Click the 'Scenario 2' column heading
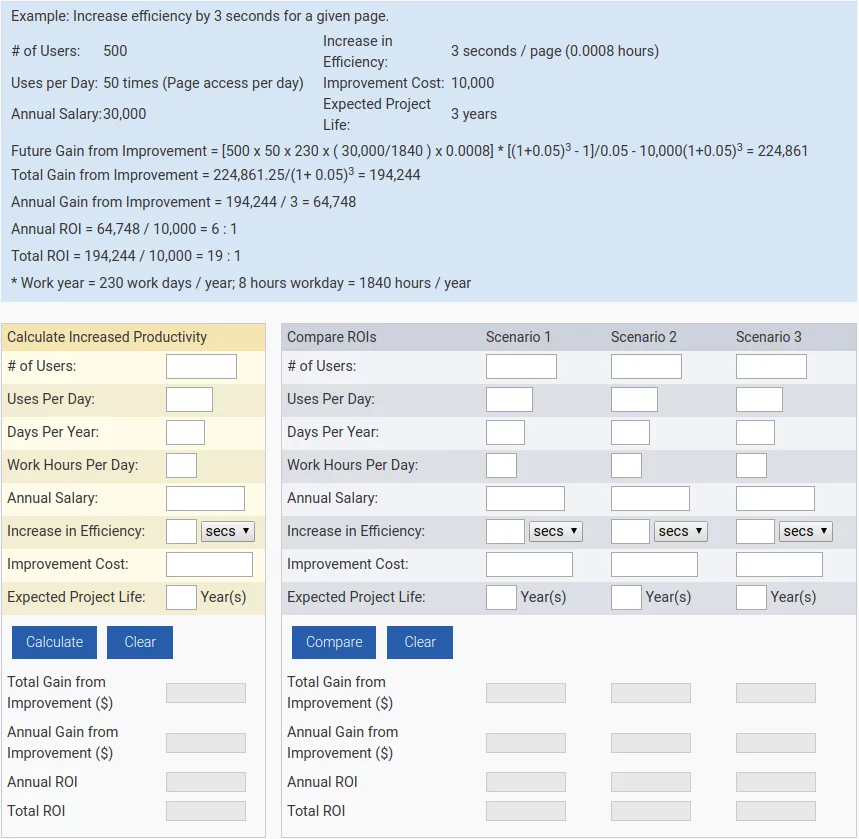 [x=644, y=337]
